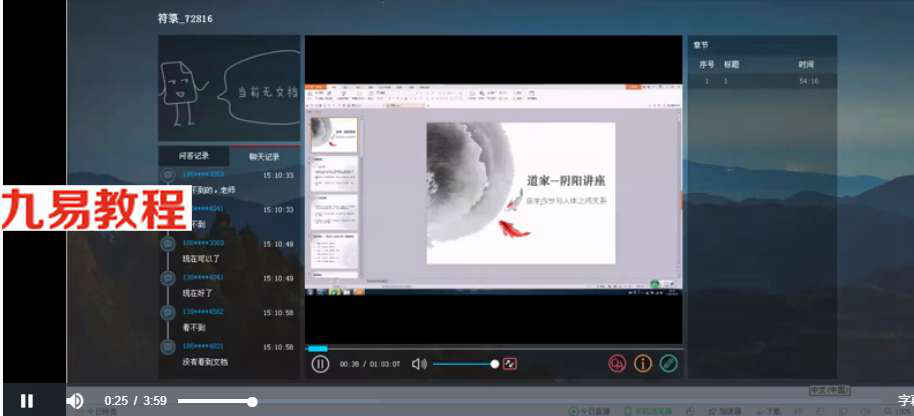Click the room title 符录_72816

click(x=185, y=19)
